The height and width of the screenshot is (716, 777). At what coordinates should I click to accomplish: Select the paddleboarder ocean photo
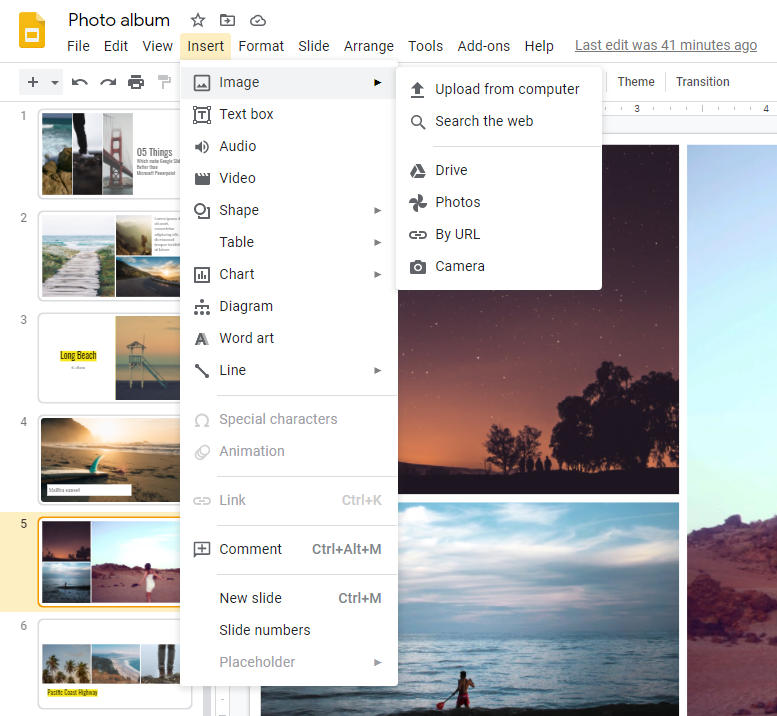(x=539, y=609)
